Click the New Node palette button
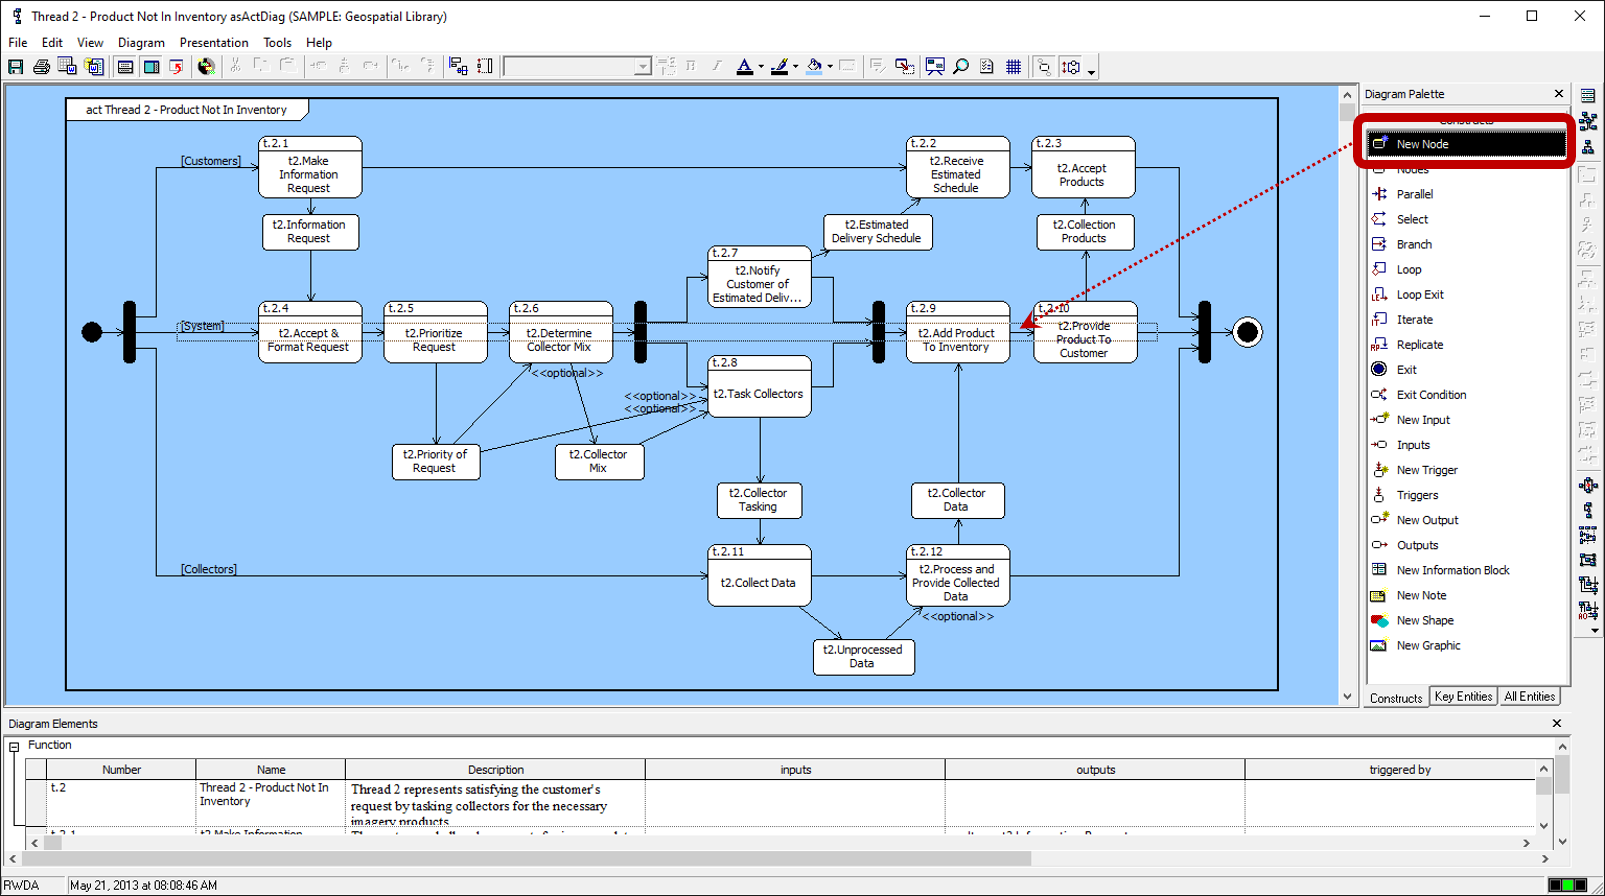1605x896 pixels. tap(1466, 144)
